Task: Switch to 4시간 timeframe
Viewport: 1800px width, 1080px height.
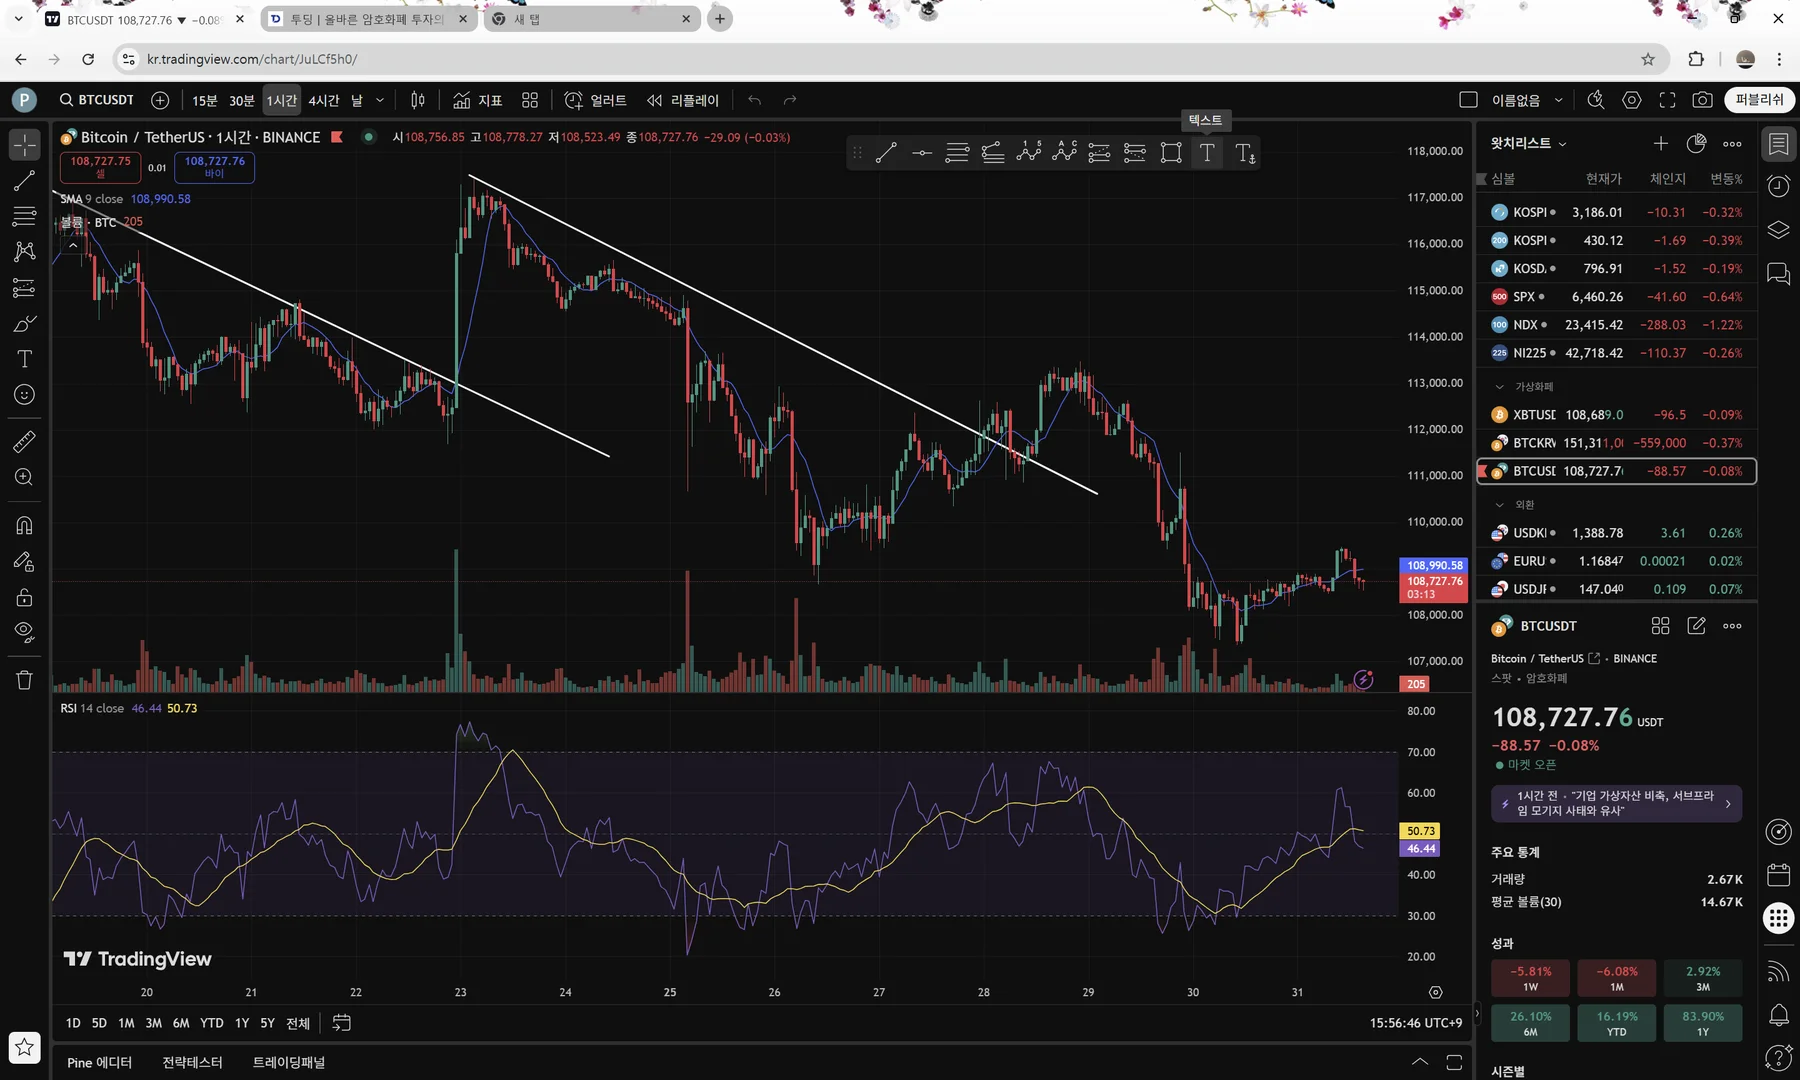Action: pos(323,100)
